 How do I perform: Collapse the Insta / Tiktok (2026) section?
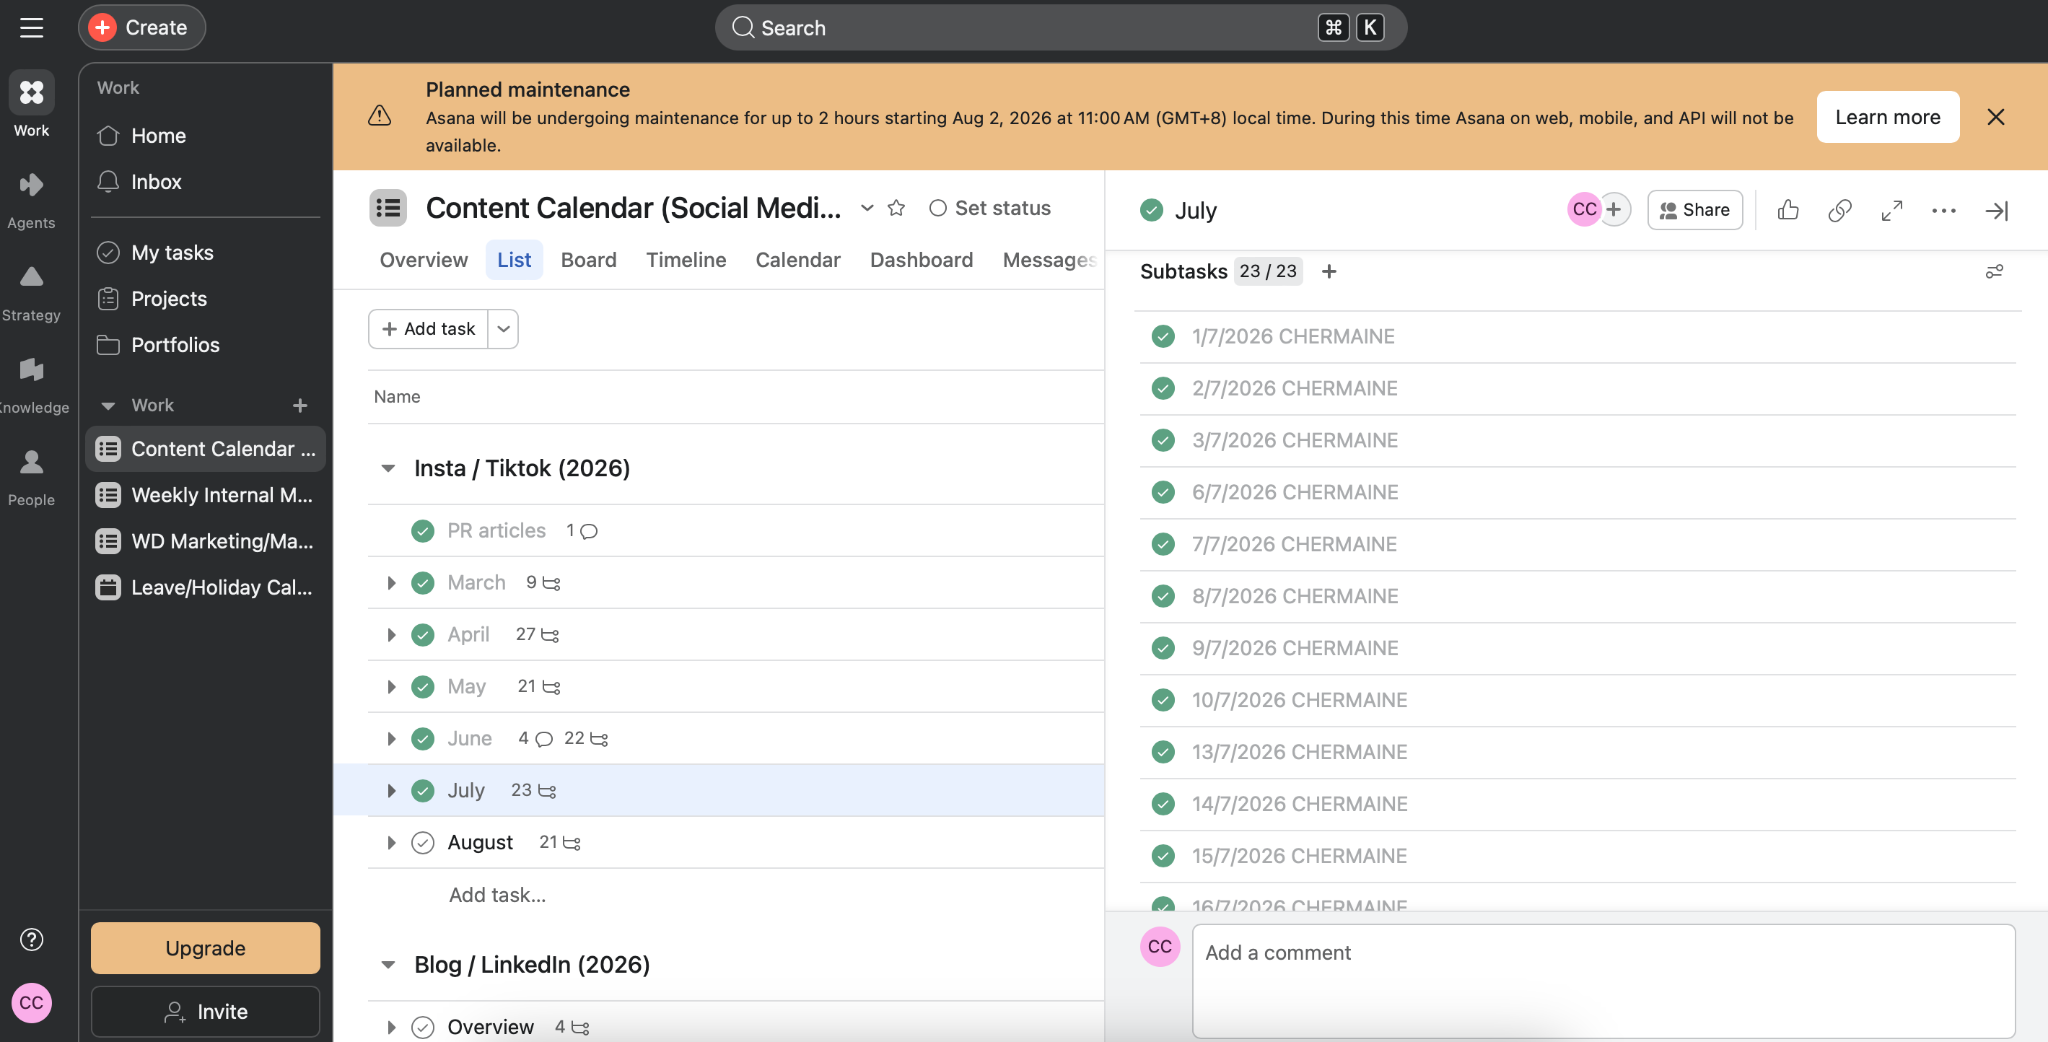tap(388, 468)
